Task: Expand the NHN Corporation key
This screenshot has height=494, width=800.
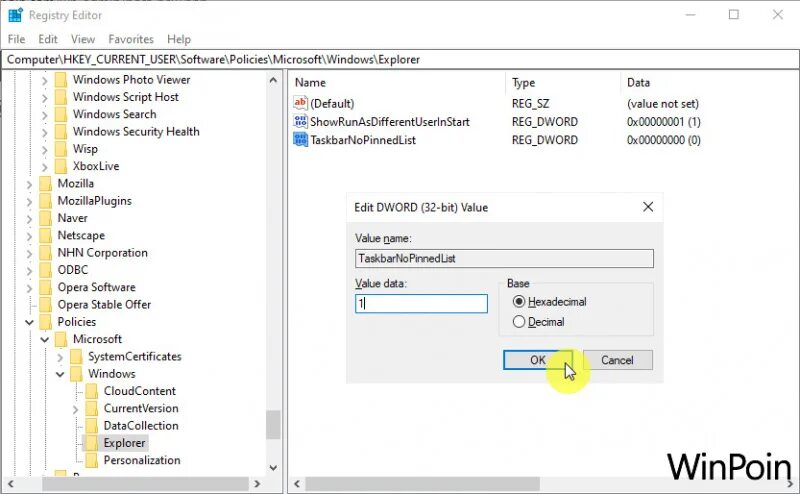Action: coord(29,253)
